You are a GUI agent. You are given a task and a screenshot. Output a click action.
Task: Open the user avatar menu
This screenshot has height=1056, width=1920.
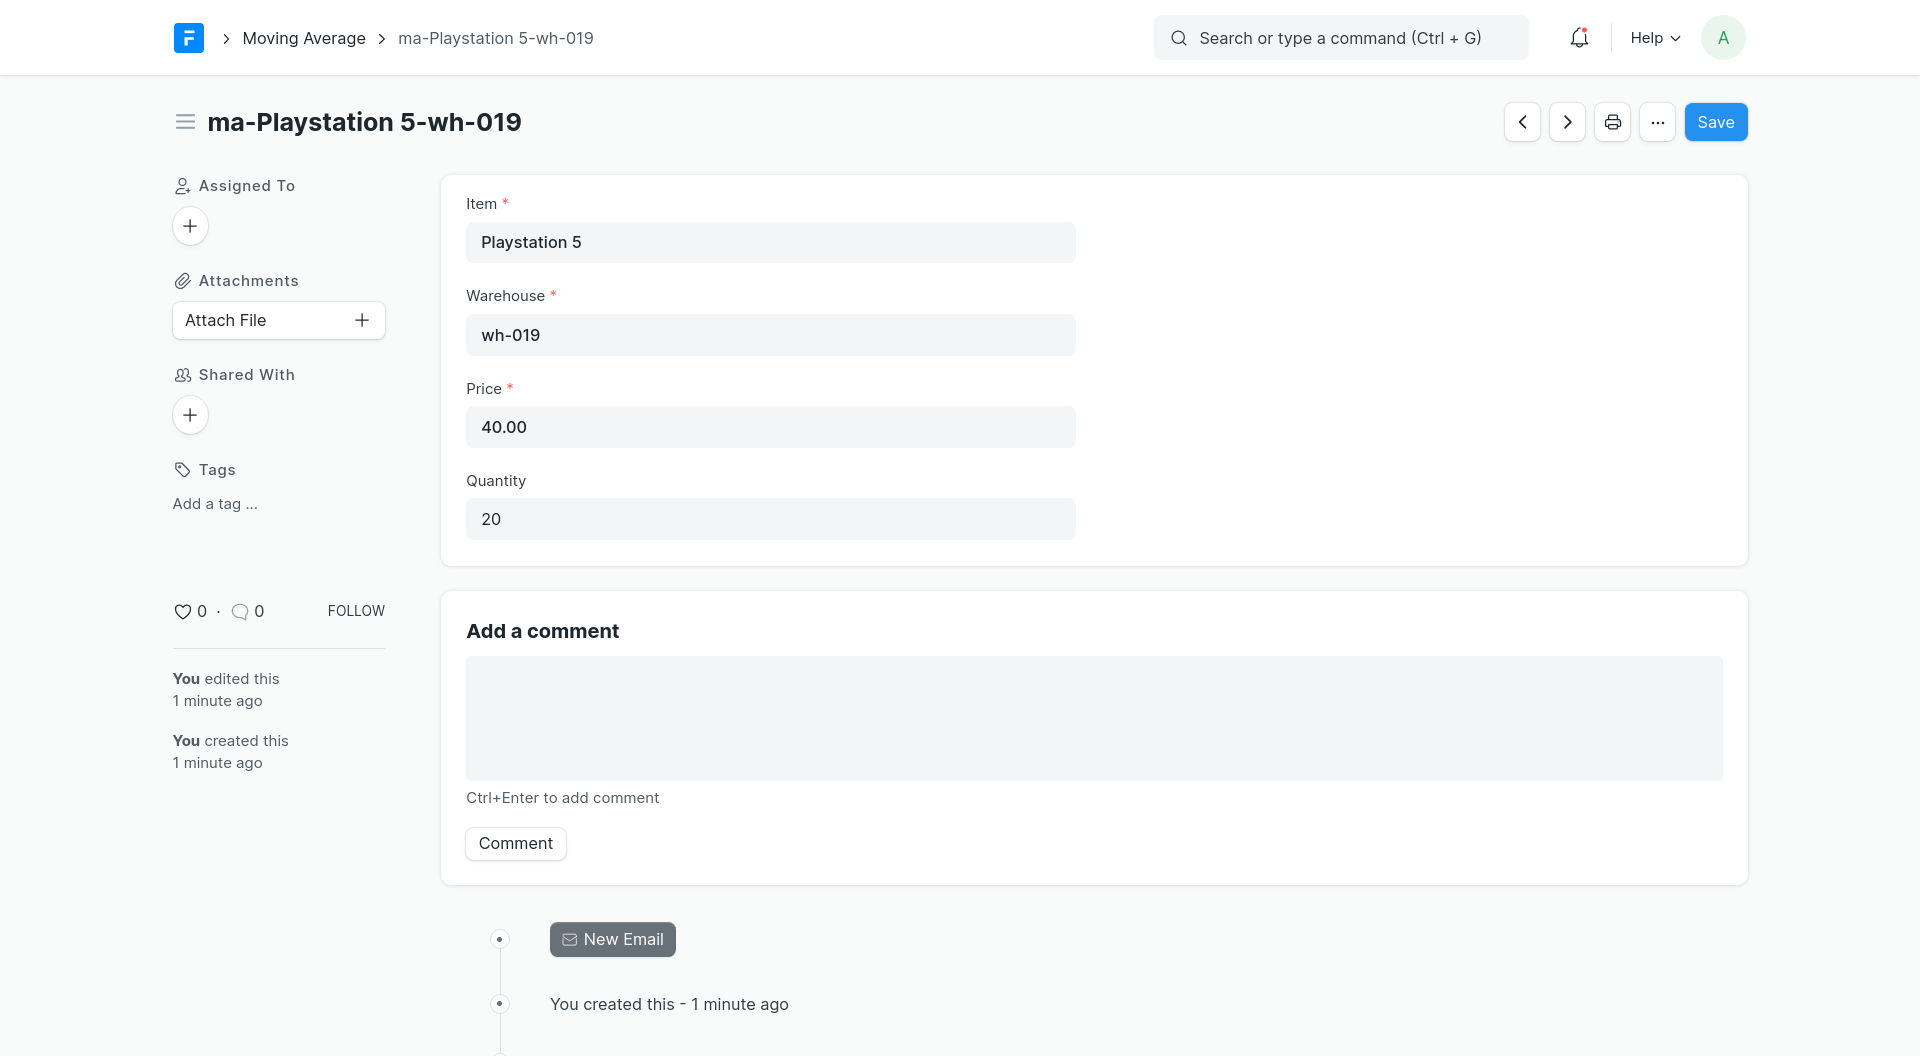tap(1723, 38)
